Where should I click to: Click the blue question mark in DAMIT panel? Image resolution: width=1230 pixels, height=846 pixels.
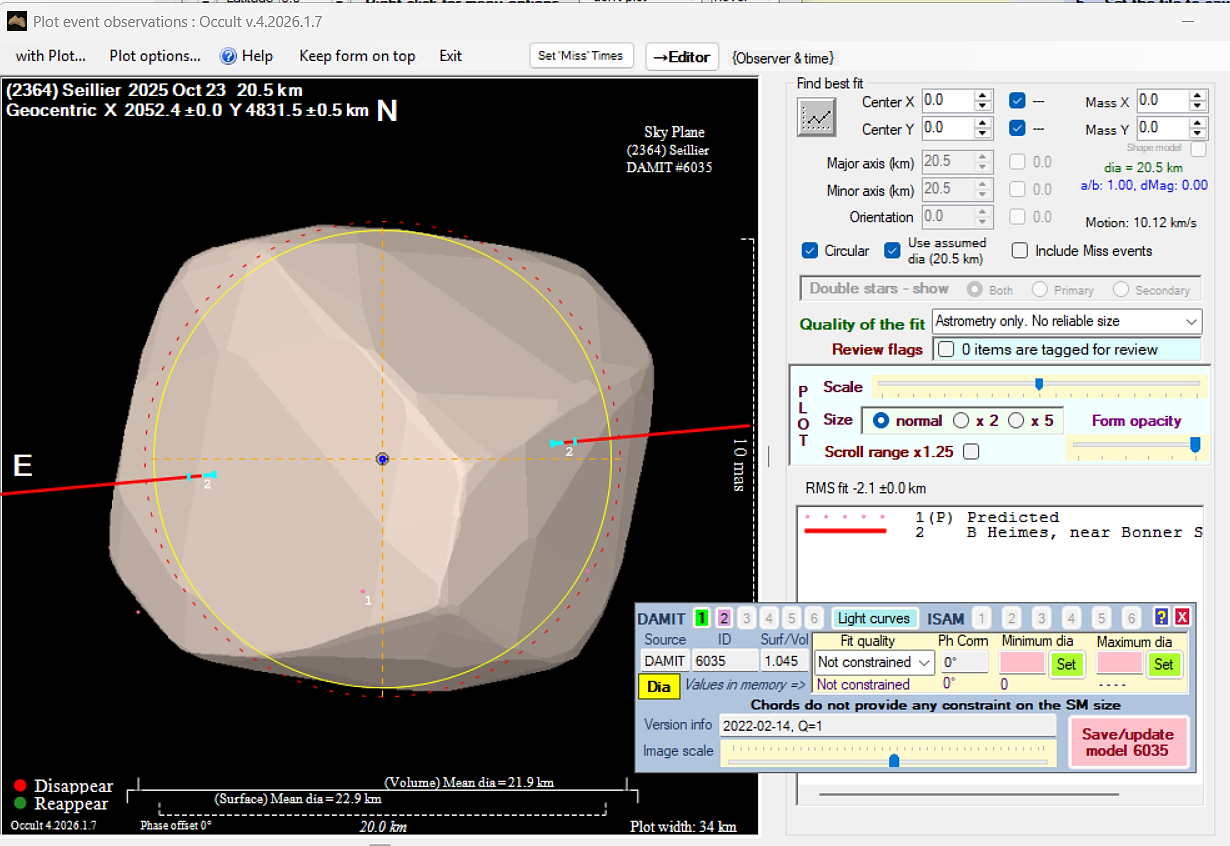click(1161, 618)
